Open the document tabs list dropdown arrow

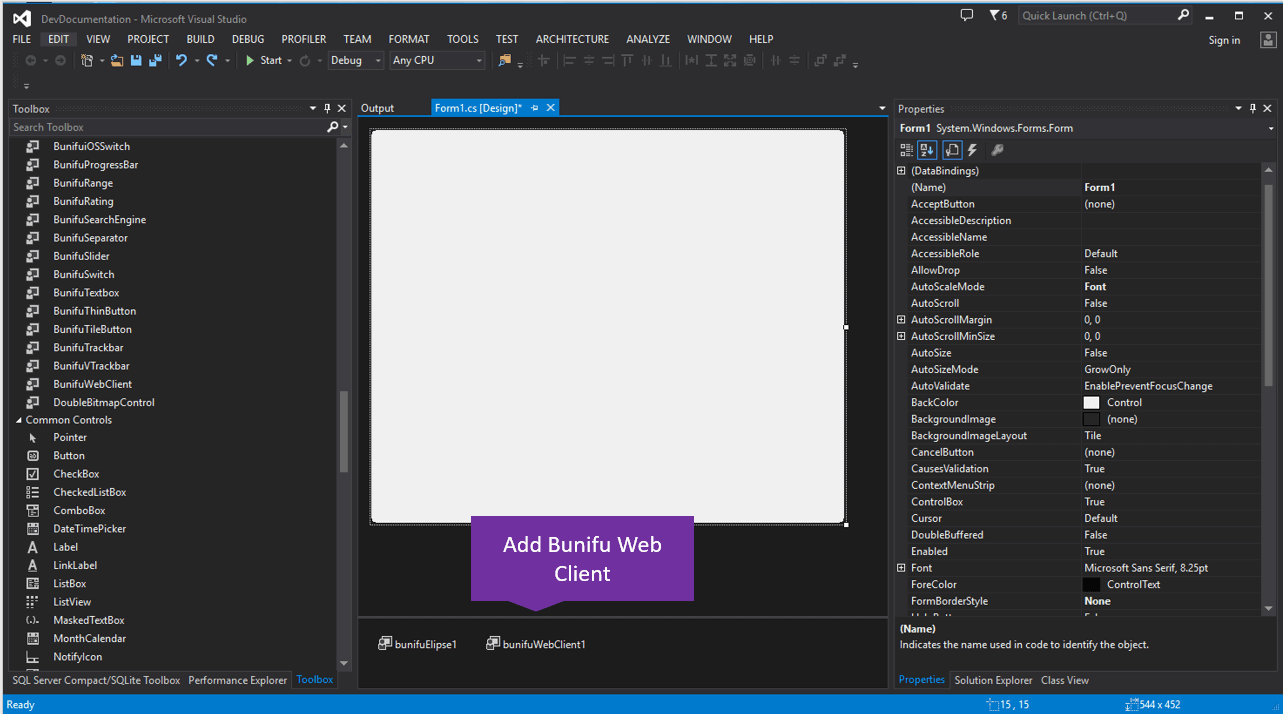[x=882, y=108]
